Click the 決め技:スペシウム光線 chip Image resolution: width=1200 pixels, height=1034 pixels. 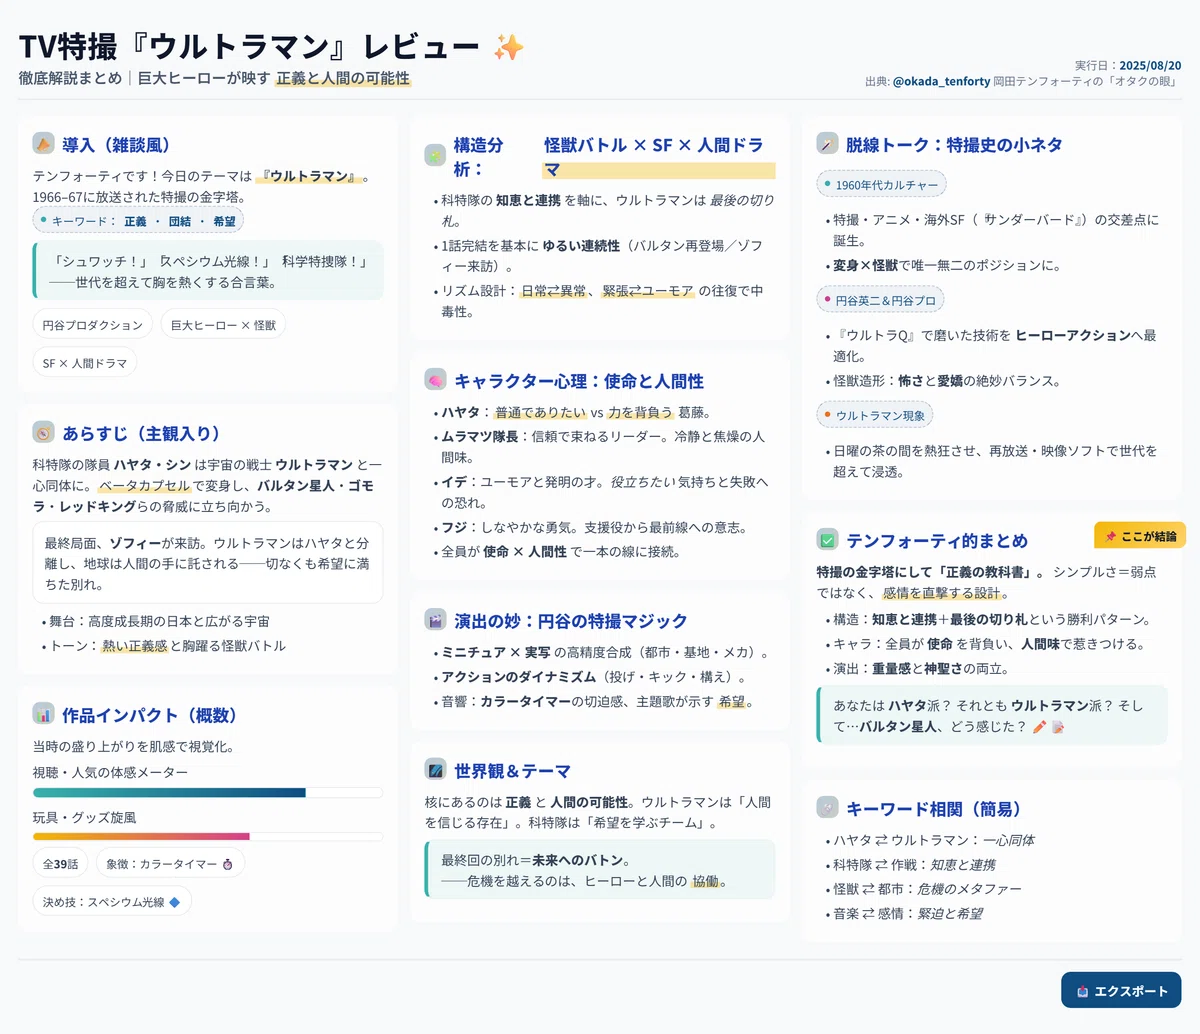click(112, 902)
